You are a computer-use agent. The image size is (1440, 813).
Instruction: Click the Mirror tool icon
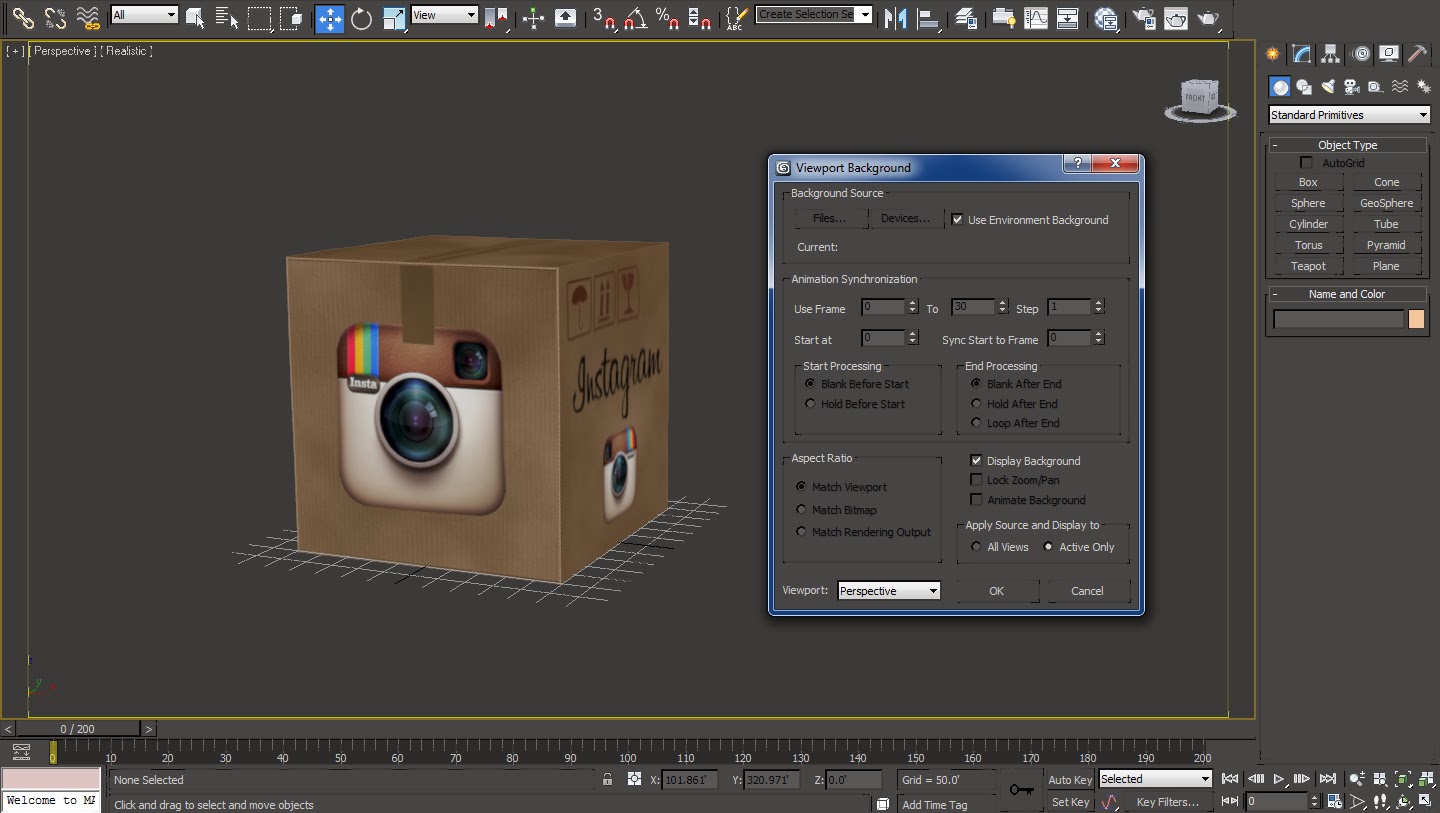tap(895, 18)
